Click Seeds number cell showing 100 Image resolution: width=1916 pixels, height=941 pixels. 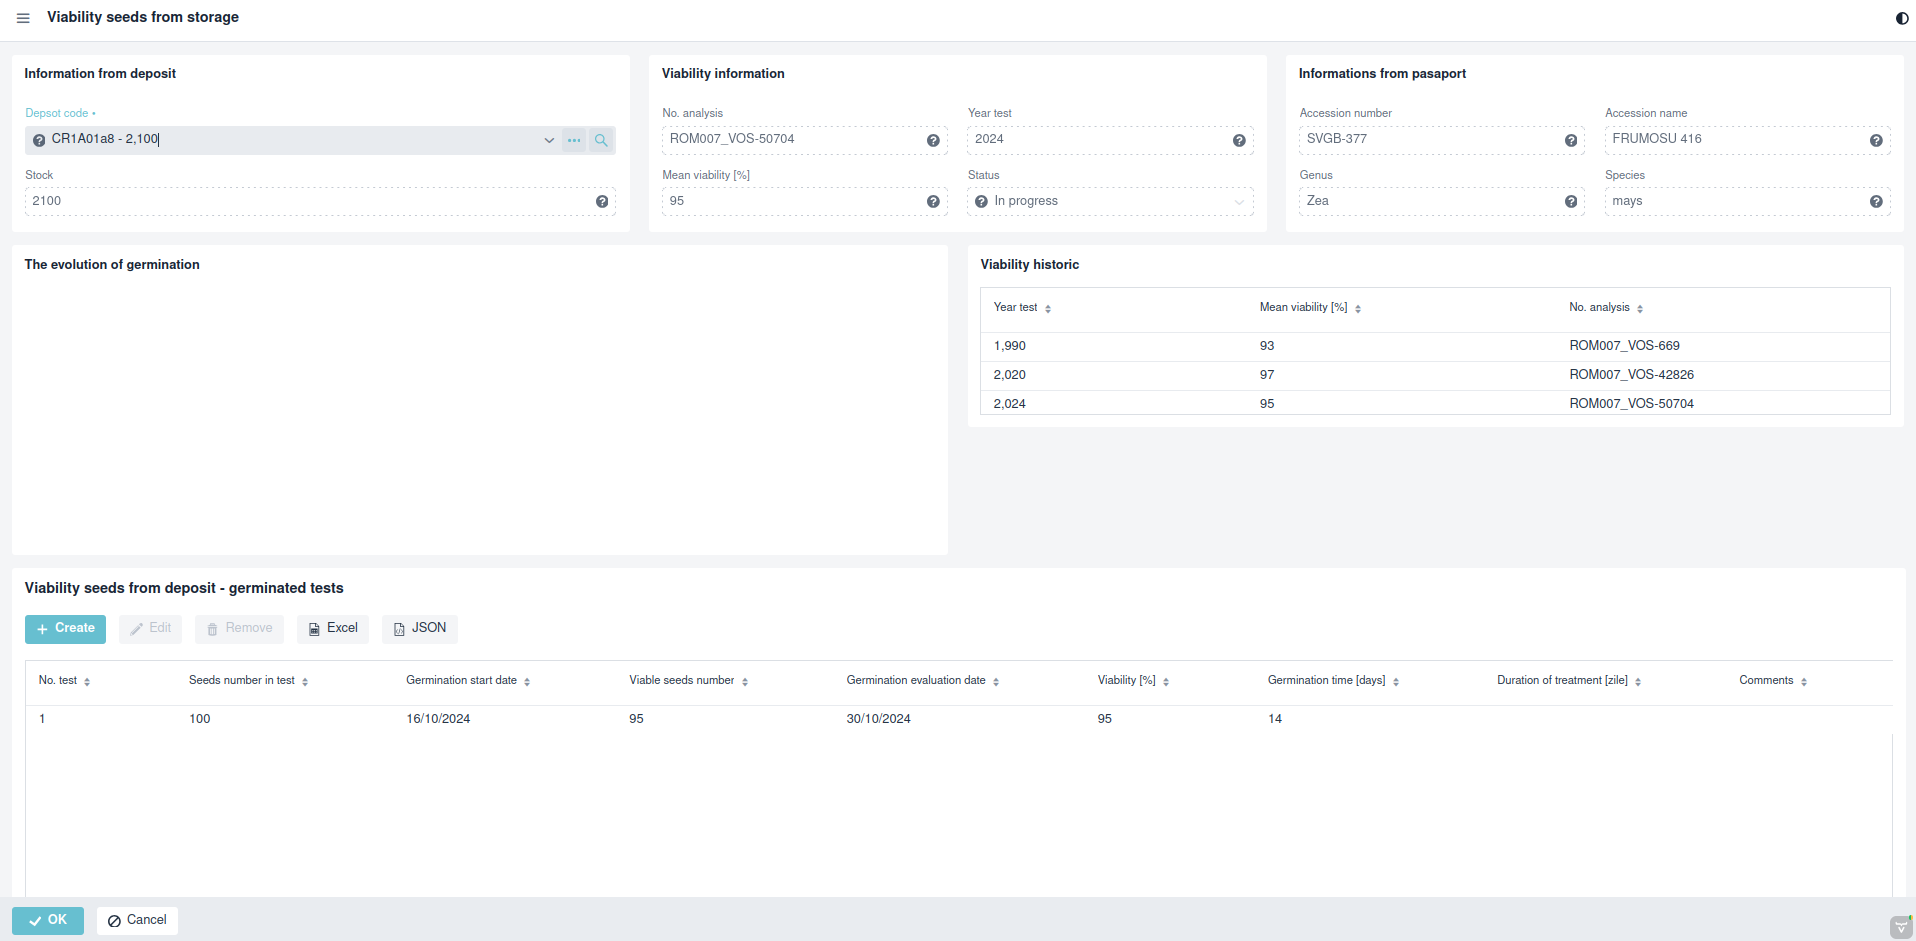(x=200, y=719)
